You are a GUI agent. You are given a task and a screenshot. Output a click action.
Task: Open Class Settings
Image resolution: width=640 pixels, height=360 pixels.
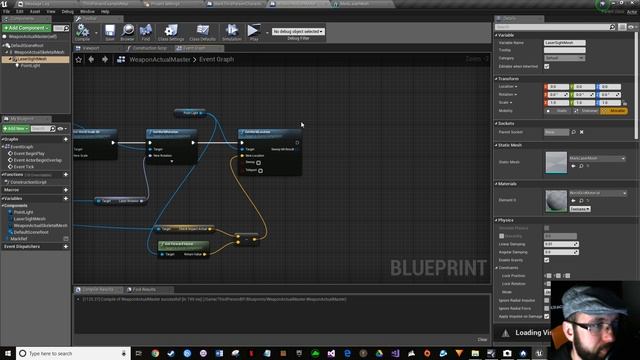(171, 32)
